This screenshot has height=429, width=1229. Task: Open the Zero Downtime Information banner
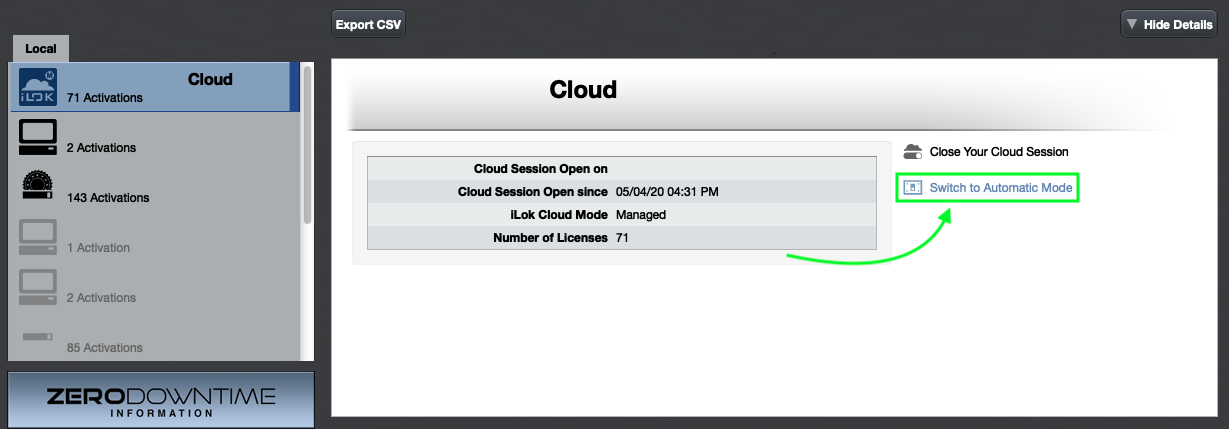tap(161, 400)
